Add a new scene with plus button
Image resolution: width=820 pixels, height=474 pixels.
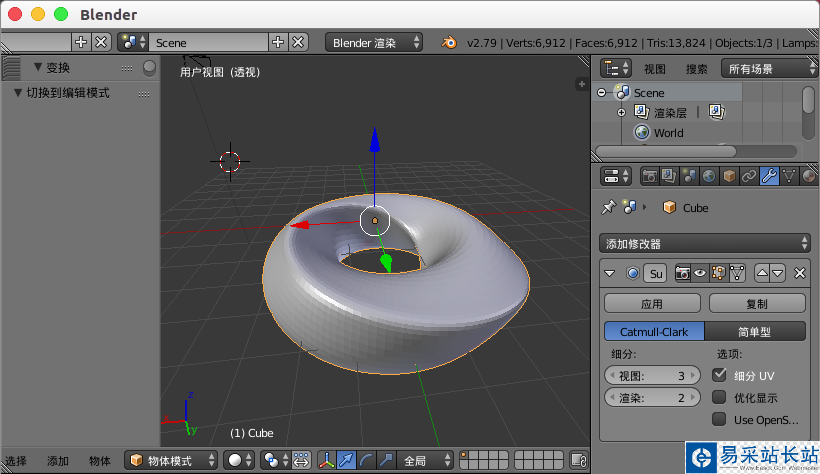(278, 42)
